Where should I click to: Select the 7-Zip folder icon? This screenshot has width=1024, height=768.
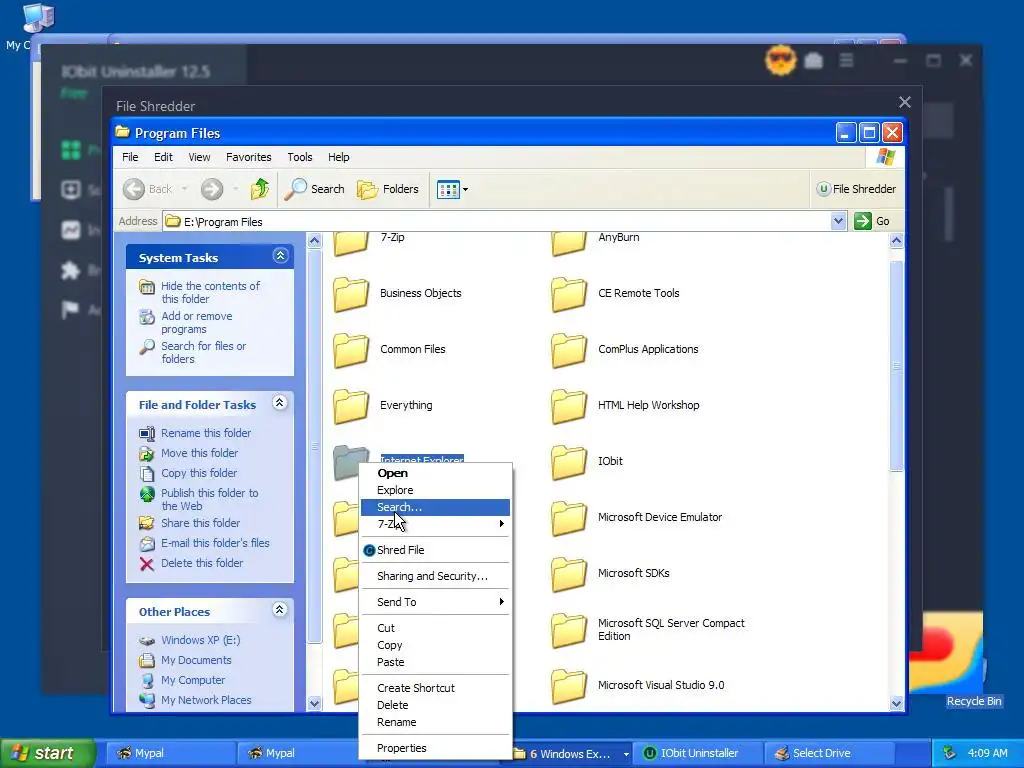pos(351,242)
